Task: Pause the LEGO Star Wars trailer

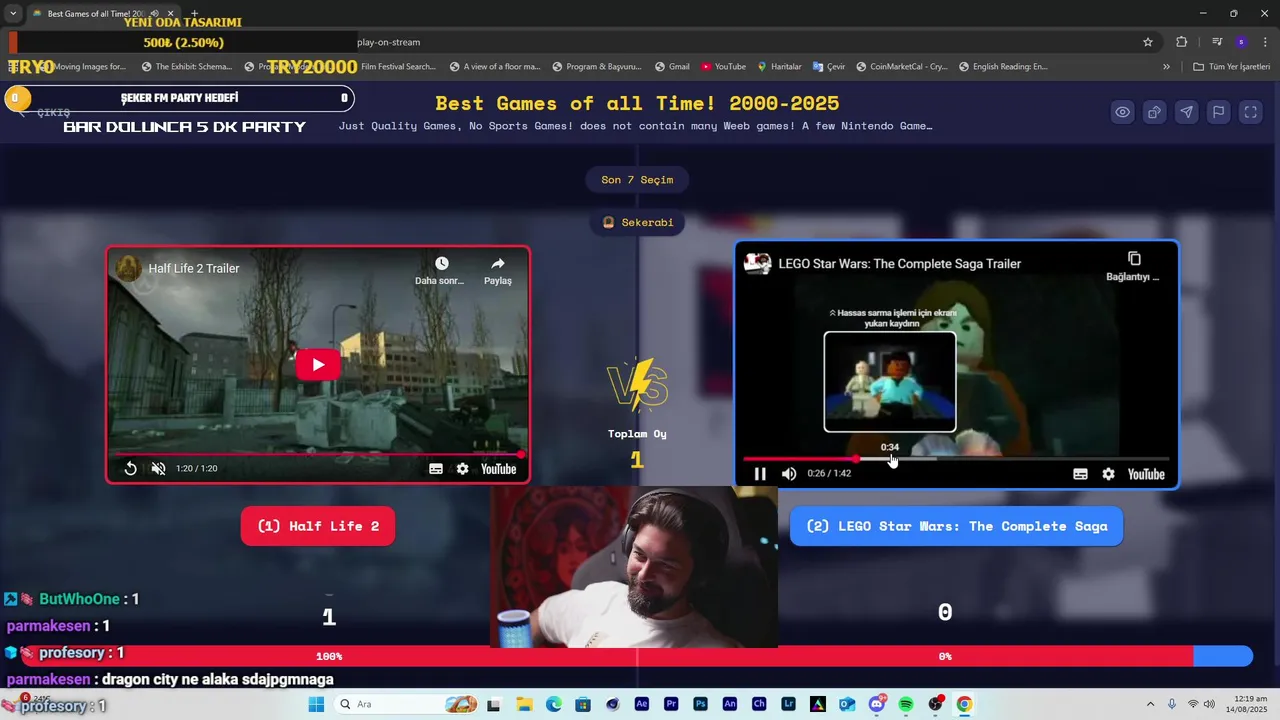Action: point(760,474)
